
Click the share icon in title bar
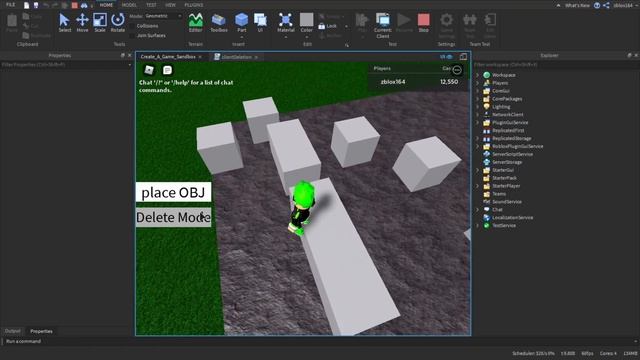pos(606,5)
